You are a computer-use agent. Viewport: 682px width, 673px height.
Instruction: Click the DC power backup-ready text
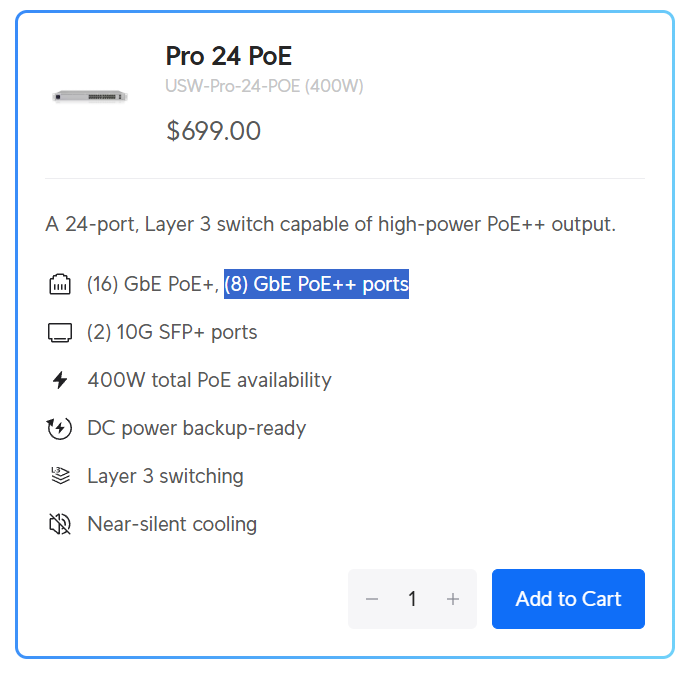tap(196, 428)
